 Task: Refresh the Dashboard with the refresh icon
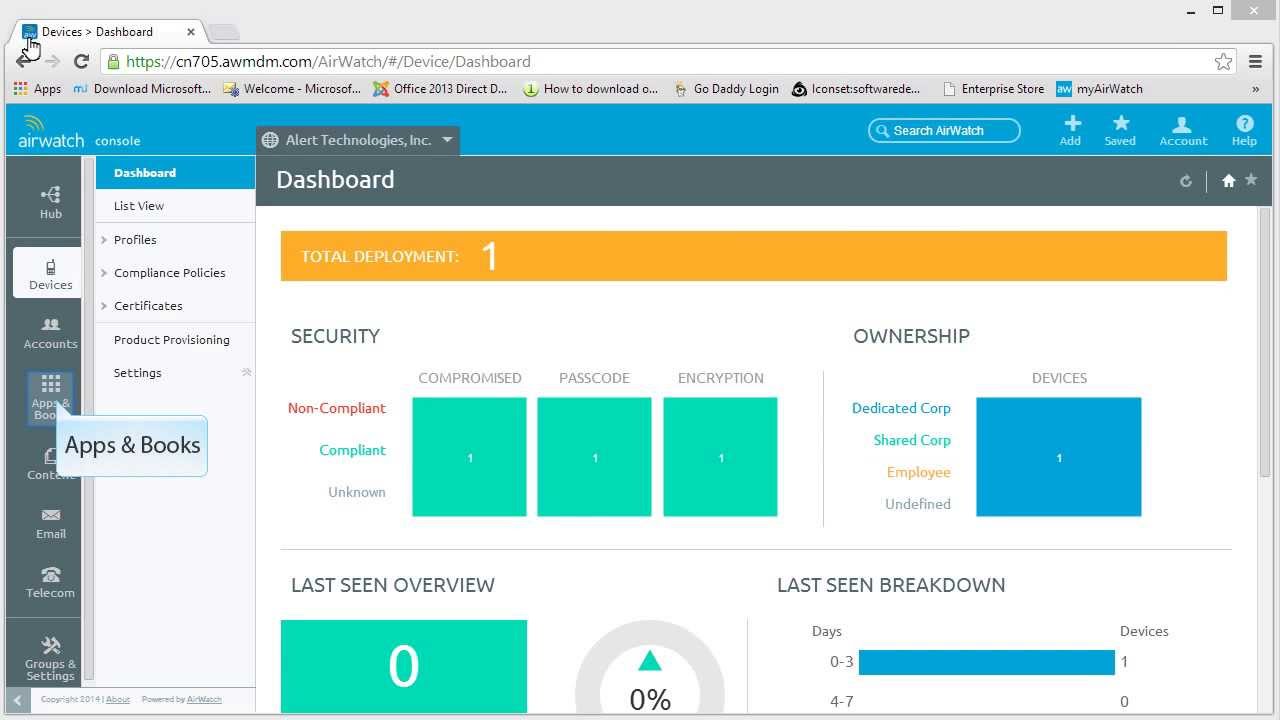[1186, 181]
